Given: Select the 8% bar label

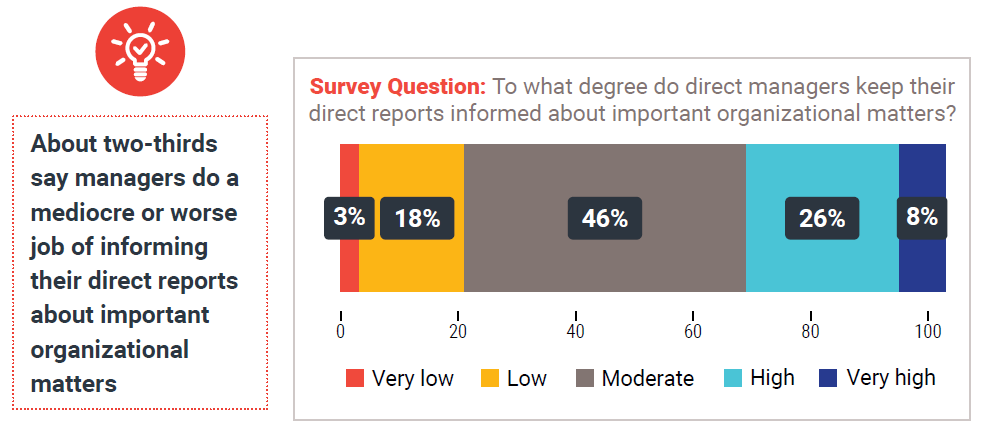Looking at the screenshot, I should (x=922, y=218).
